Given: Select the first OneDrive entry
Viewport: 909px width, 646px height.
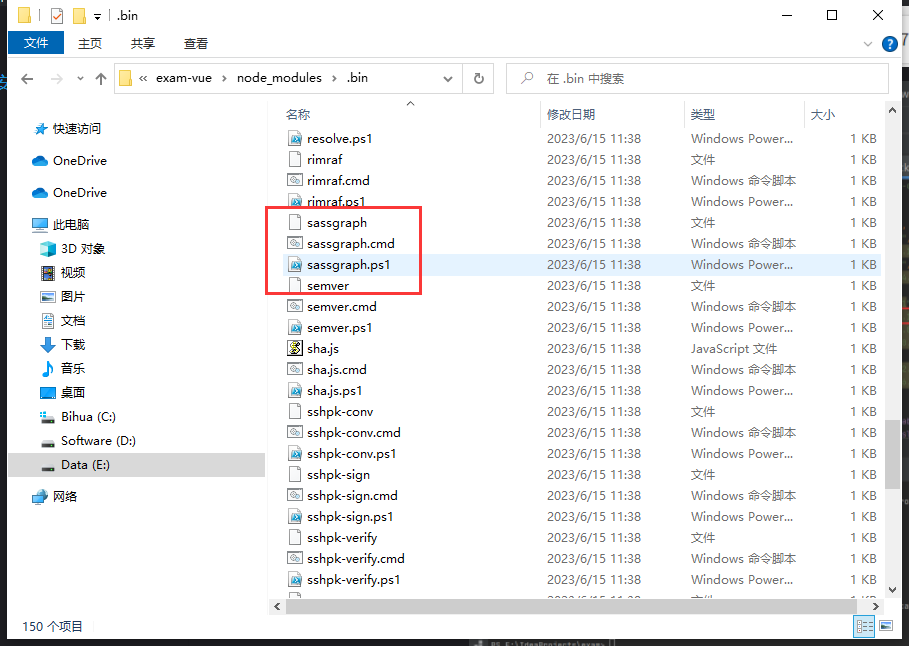Looking at the screenshot, I should coord(79,161).
